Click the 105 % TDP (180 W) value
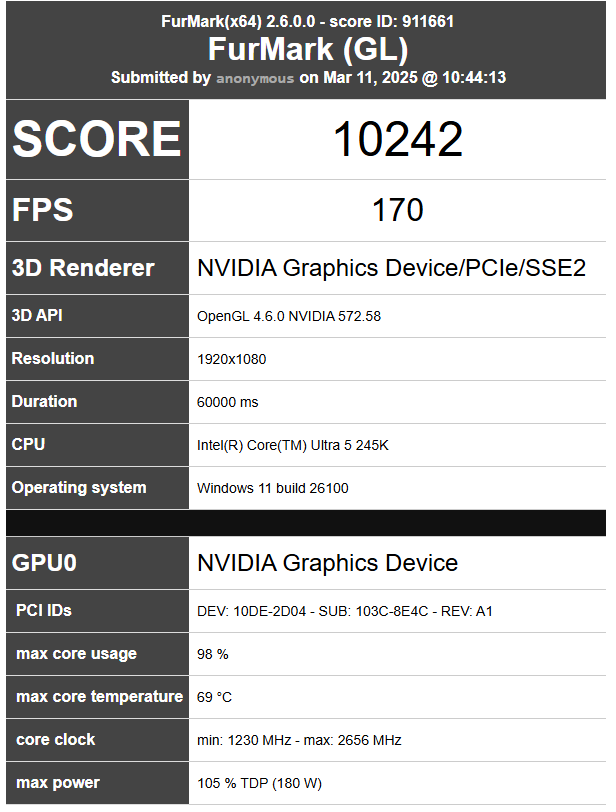Image resolution: width=616 pixels, height=812 pixels. pos(260,783)
